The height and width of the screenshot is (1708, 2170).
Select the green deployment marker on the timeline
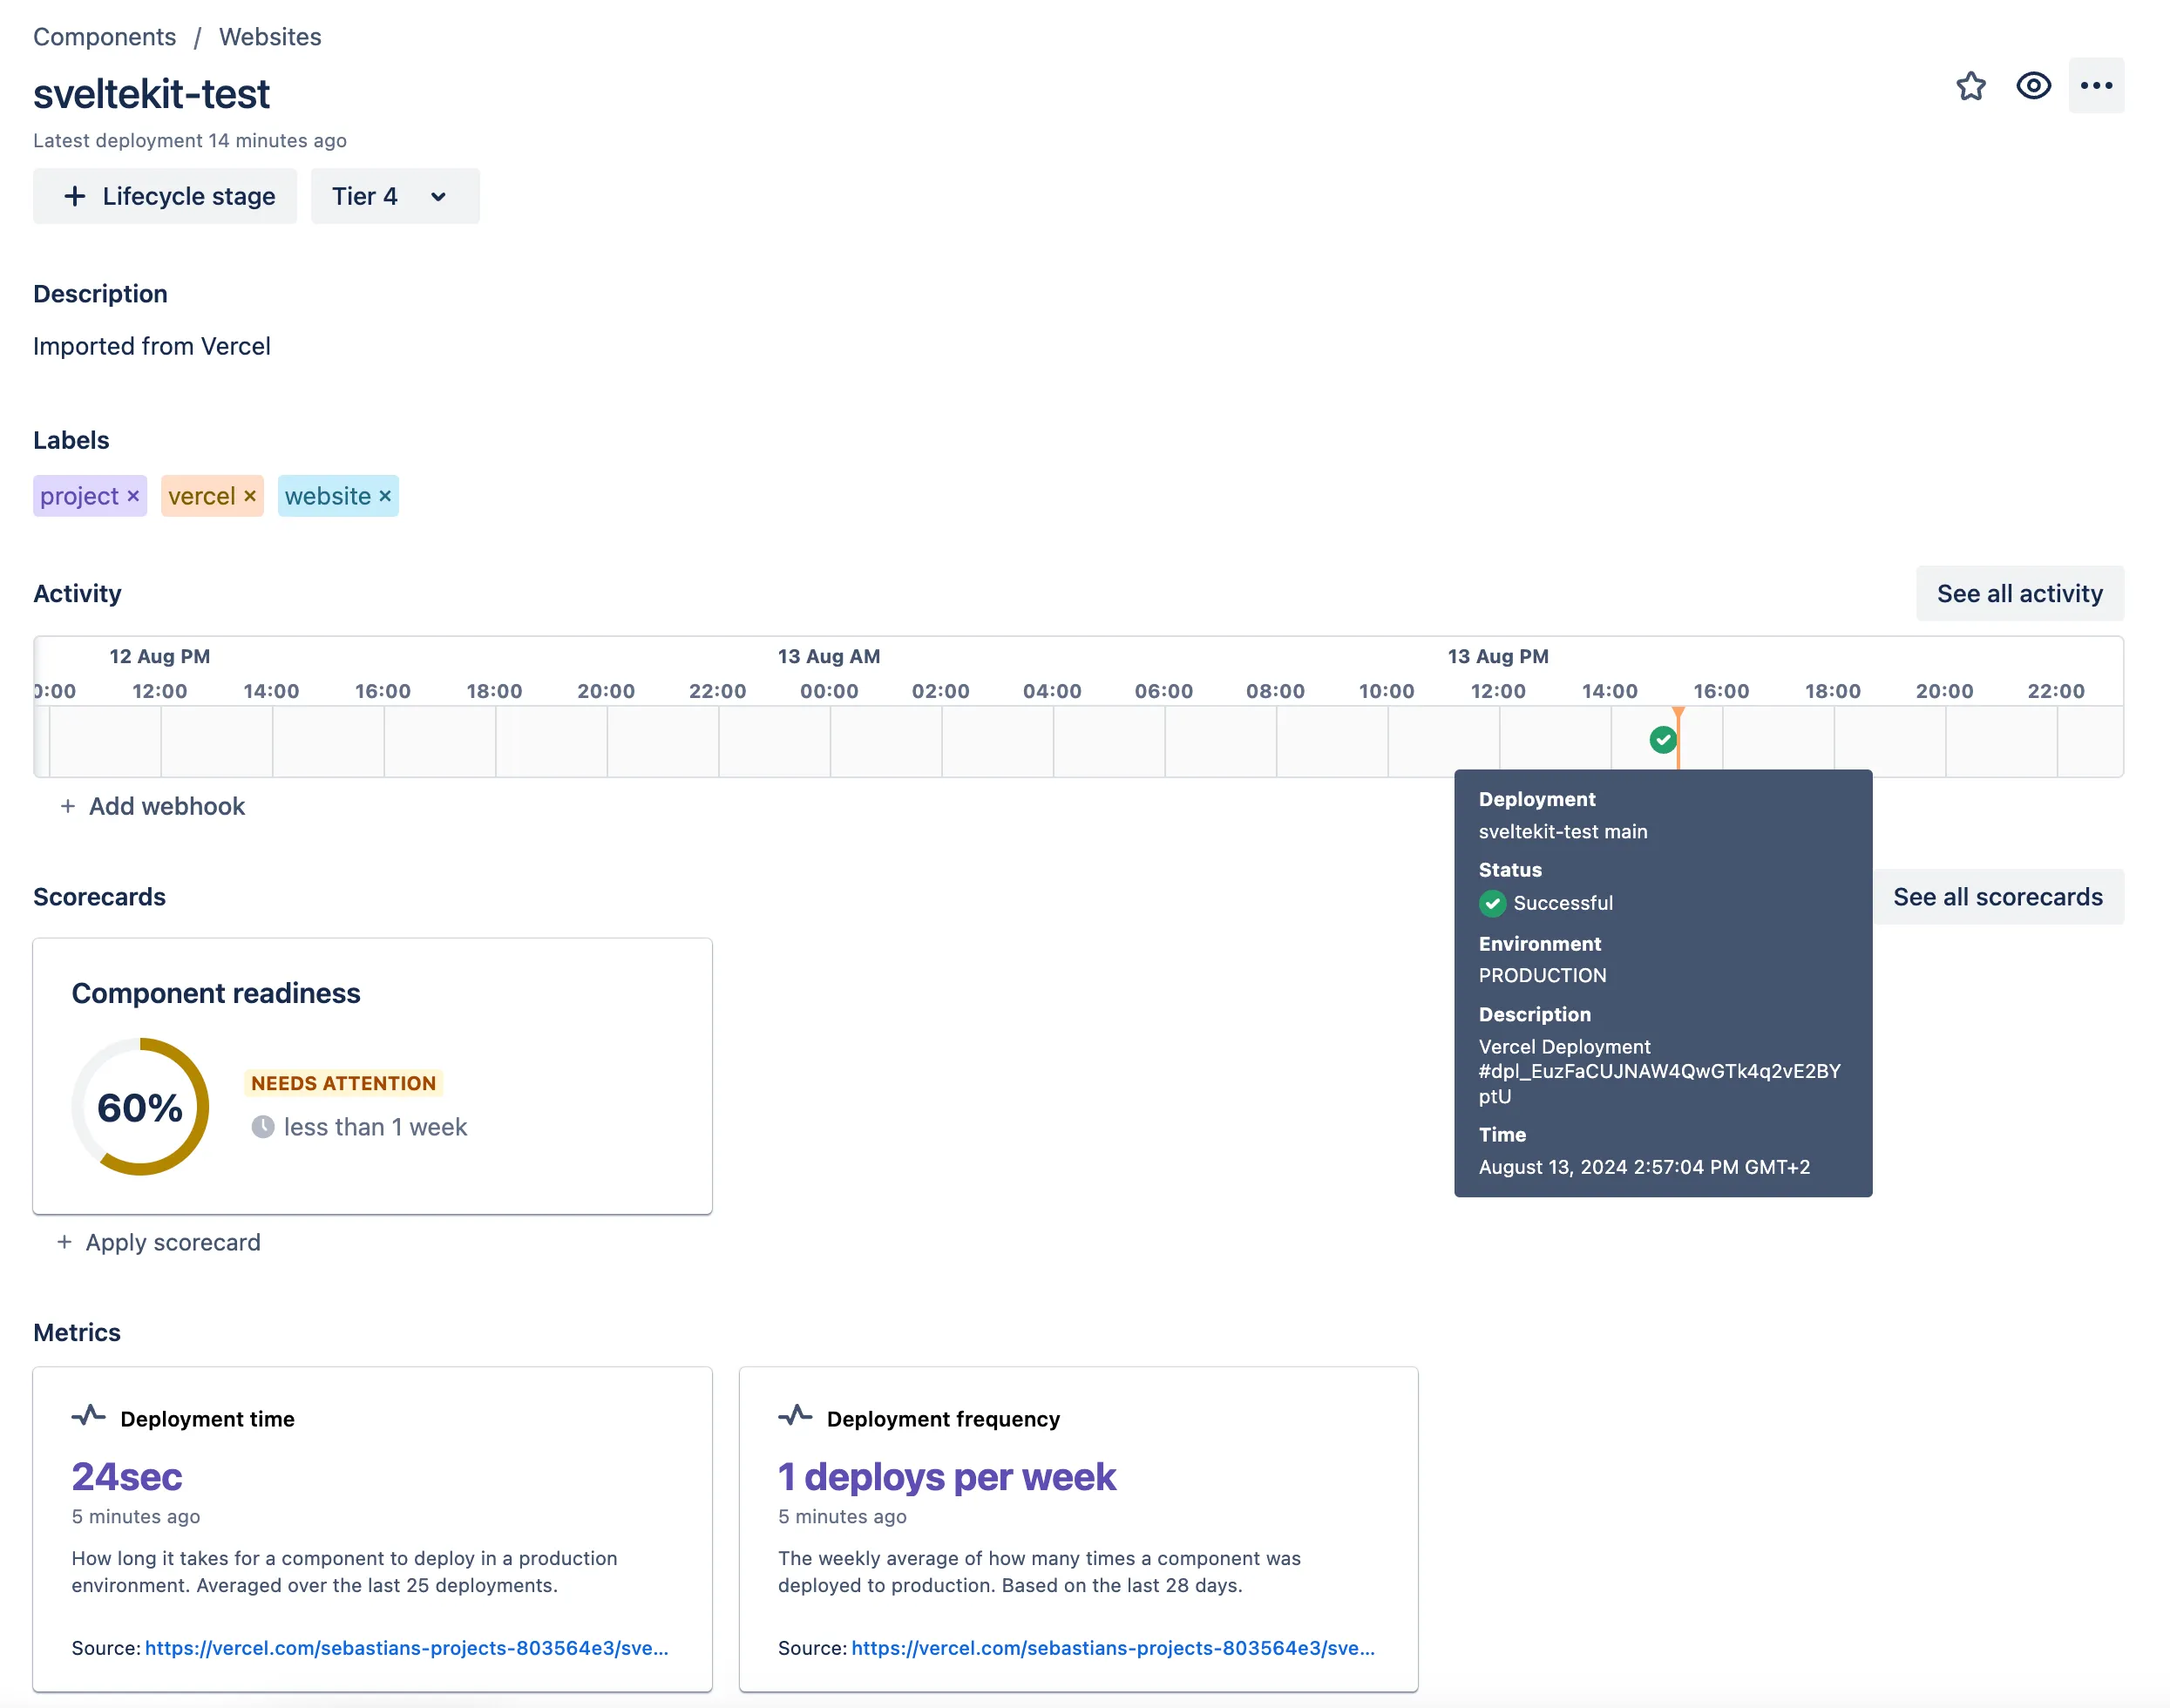[x=1662, y=740]
